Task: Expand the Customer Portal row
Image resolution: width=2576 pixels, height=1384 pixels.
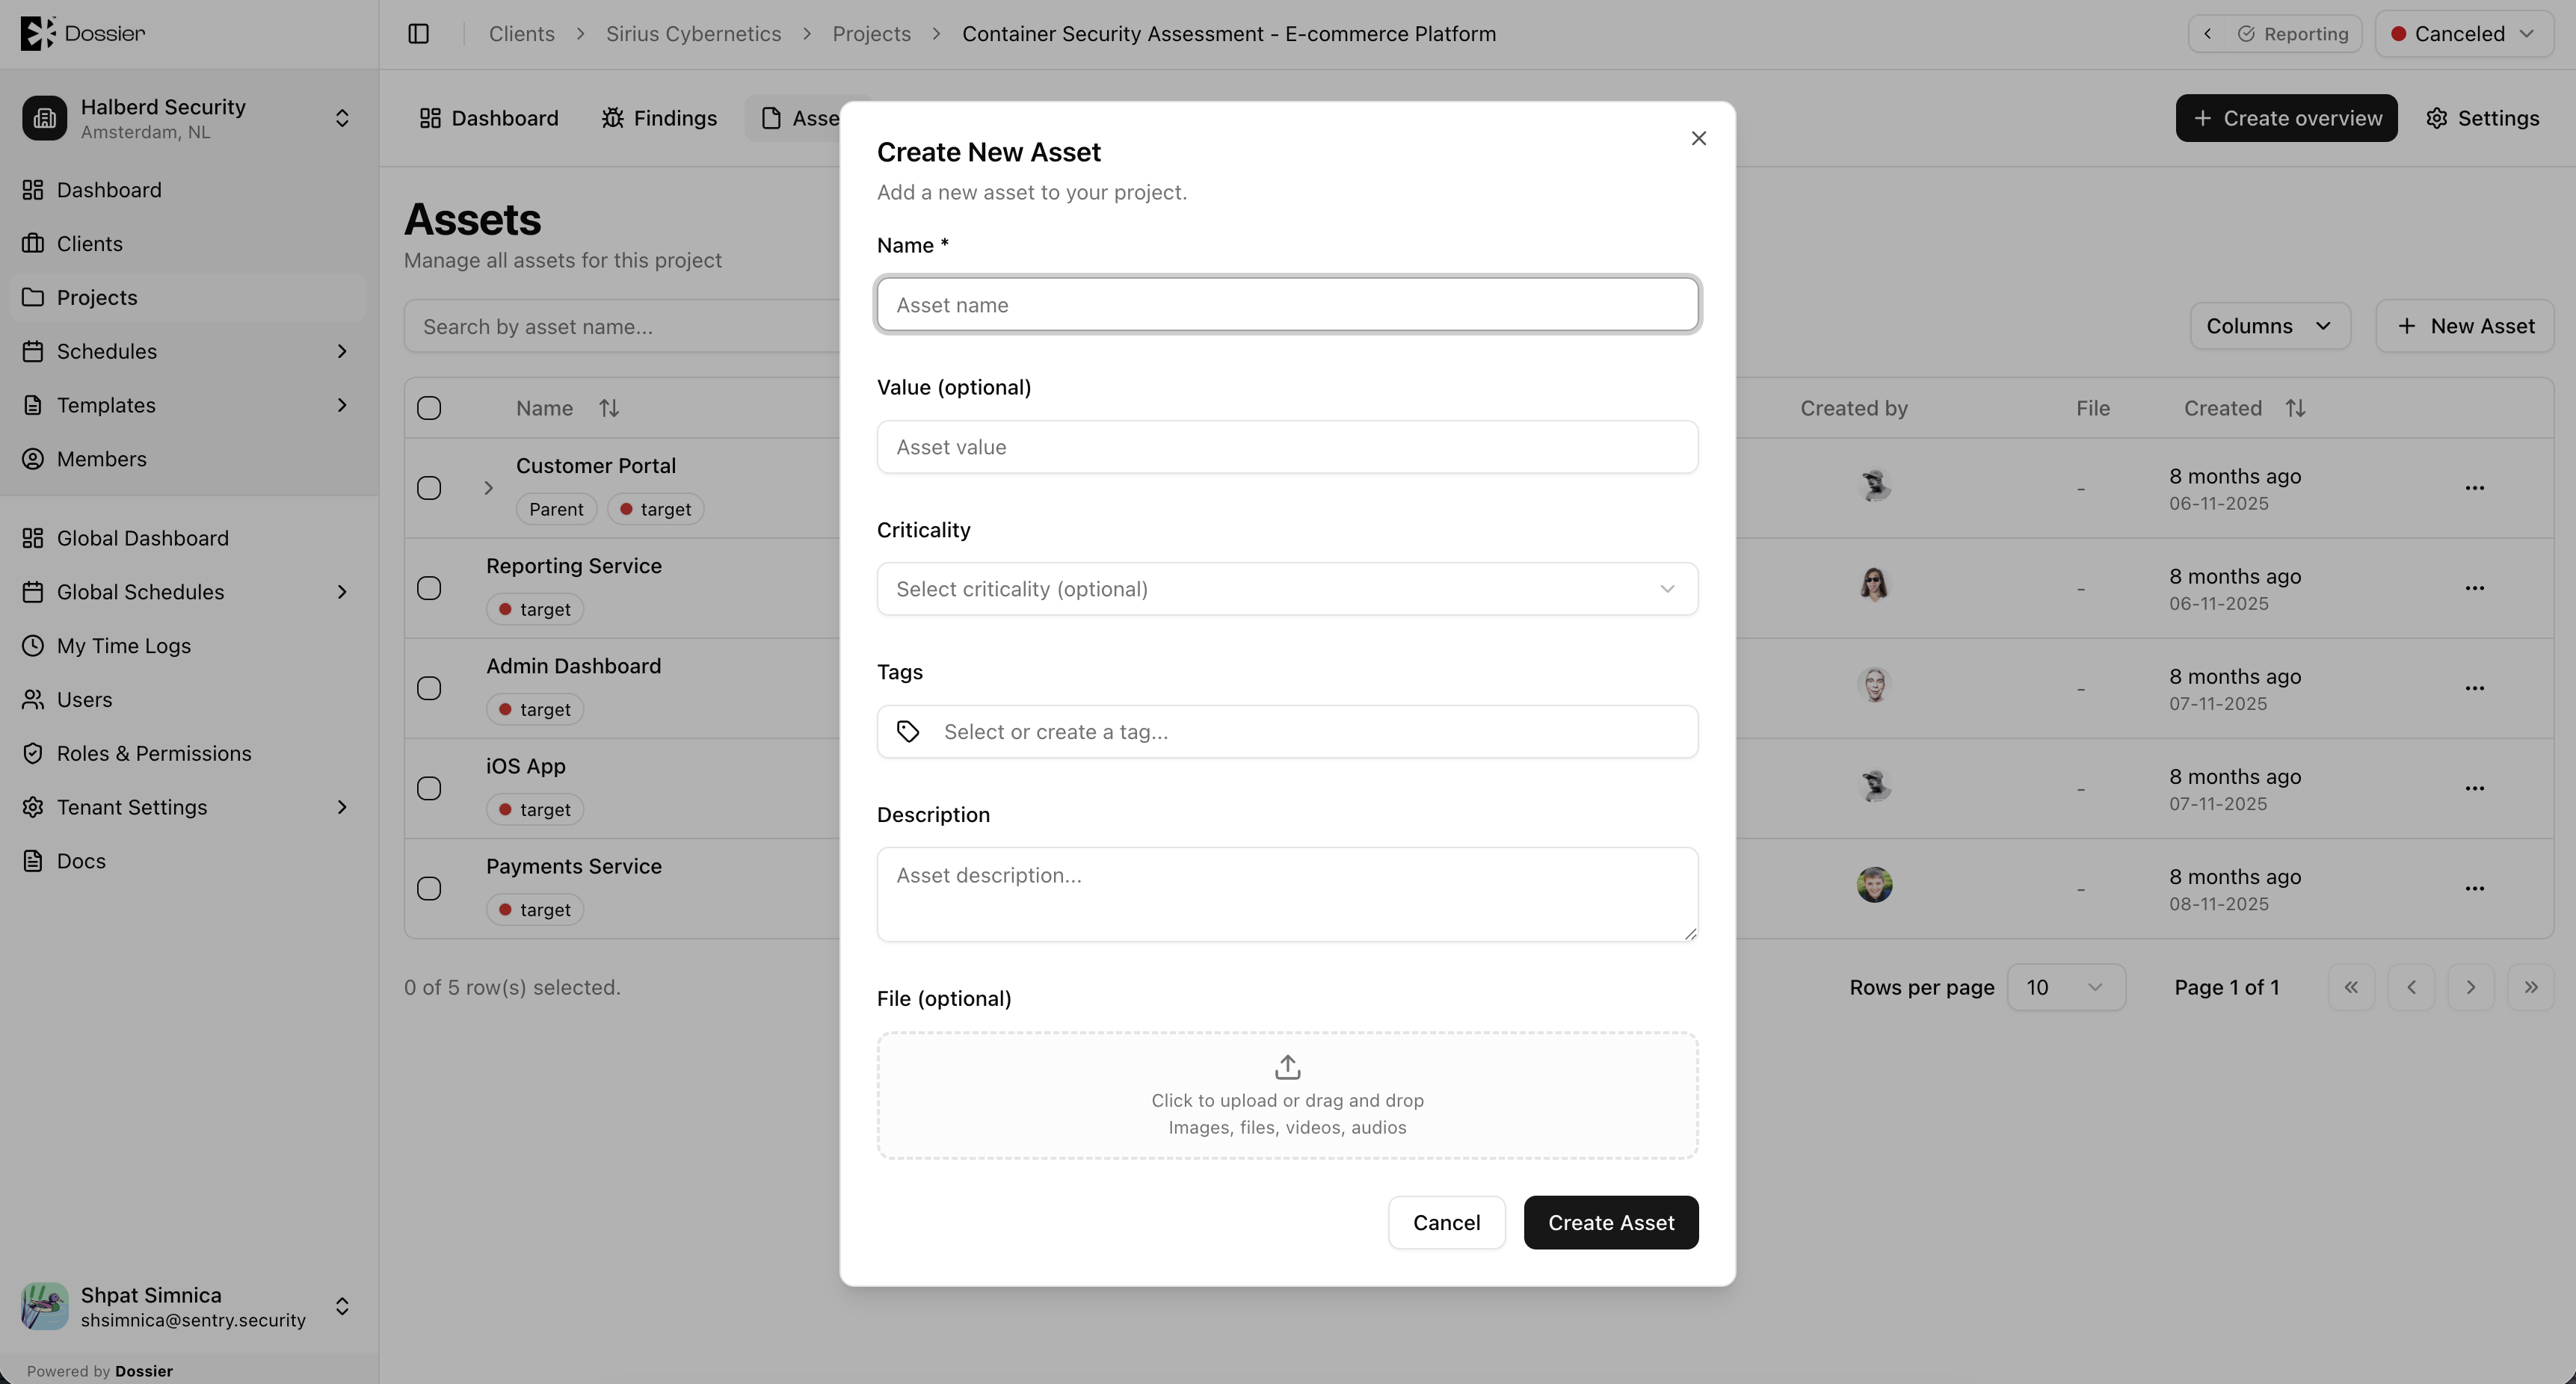Action: point(489,488)
